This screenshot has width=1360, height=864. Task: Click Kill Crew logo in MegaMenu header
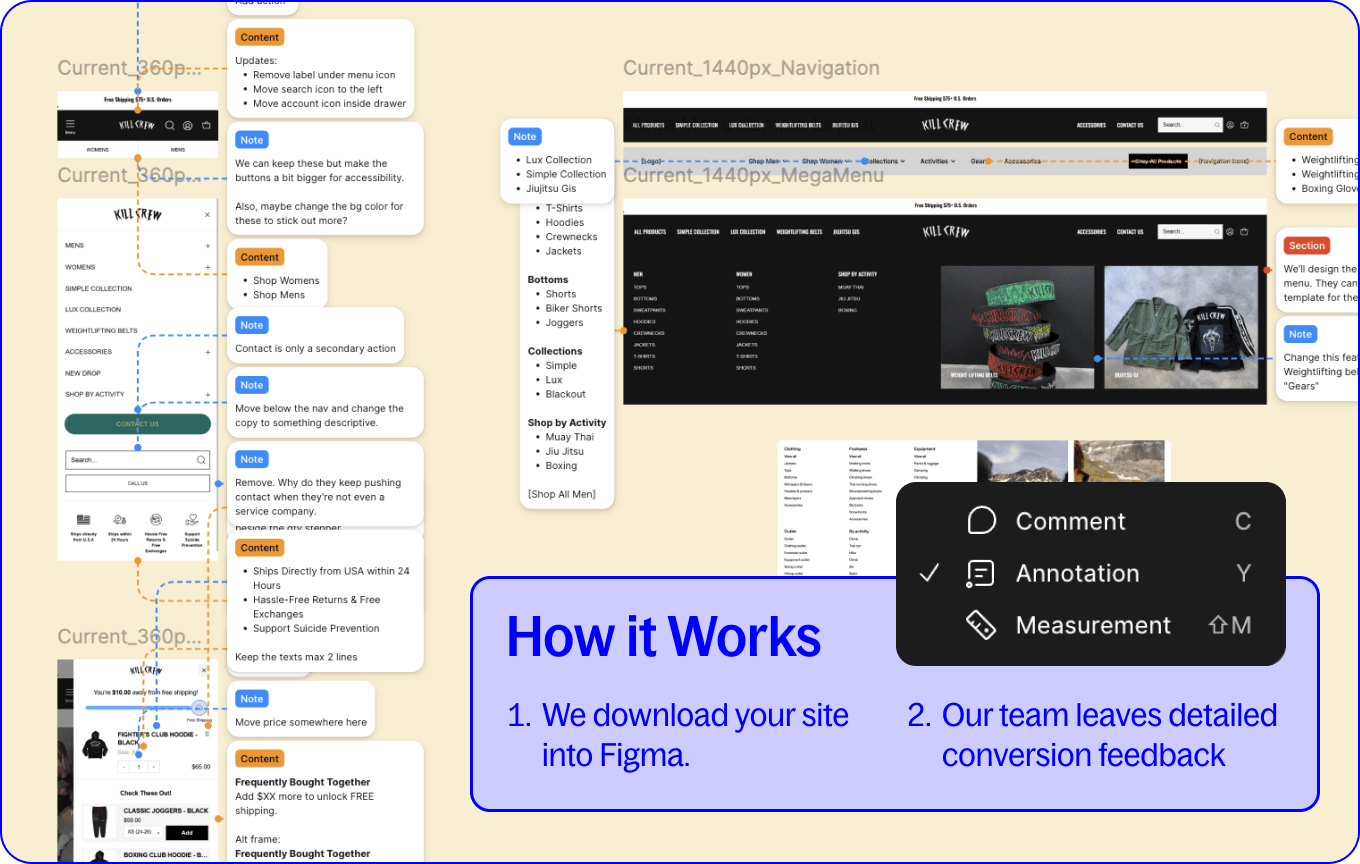tap(945, 231)
